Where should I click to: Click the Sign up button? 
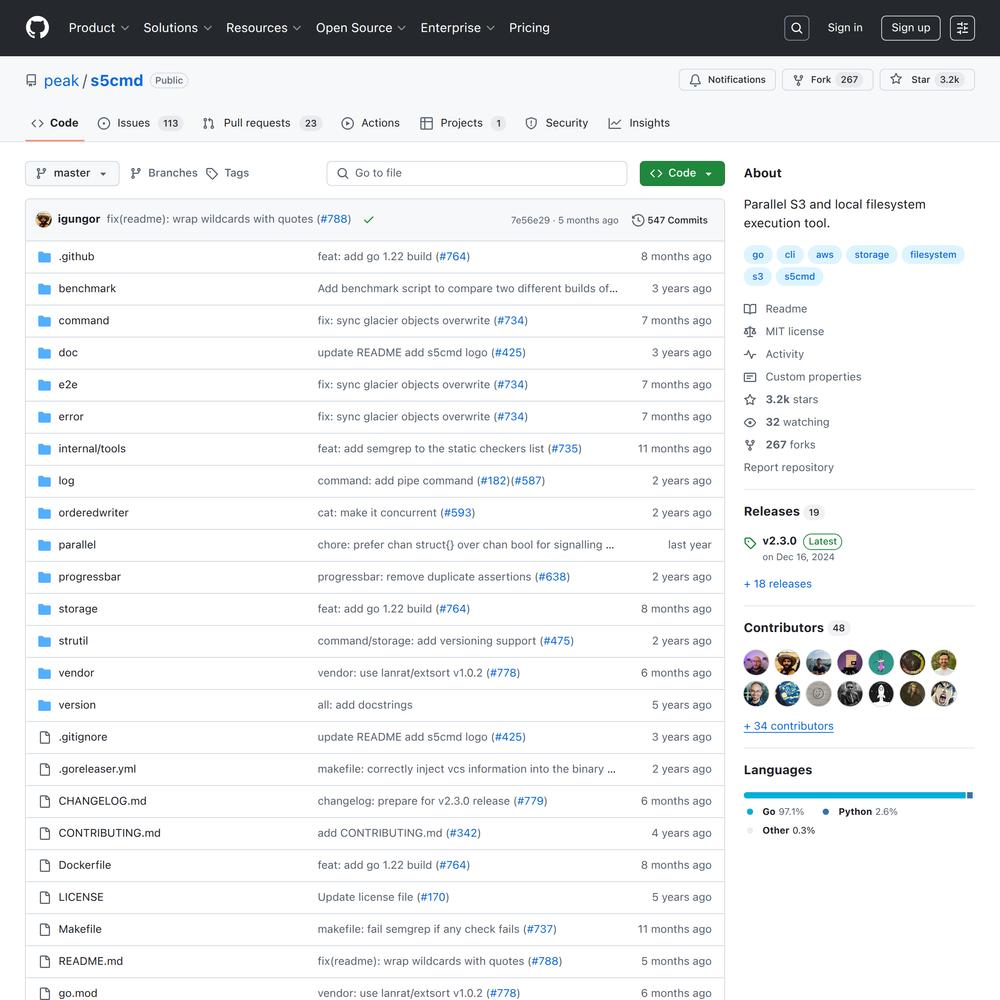coord(910,28)
